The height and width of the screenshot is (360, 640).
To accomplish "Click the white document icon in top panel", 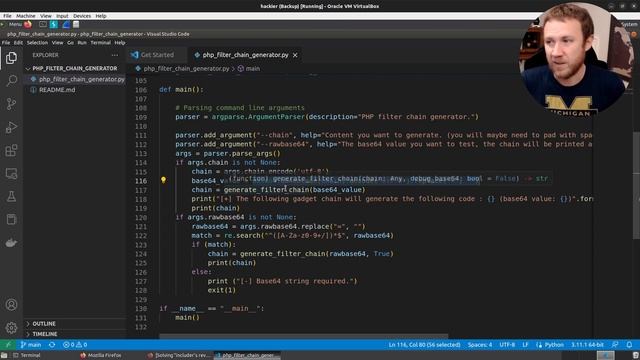I will pos(76,24).
